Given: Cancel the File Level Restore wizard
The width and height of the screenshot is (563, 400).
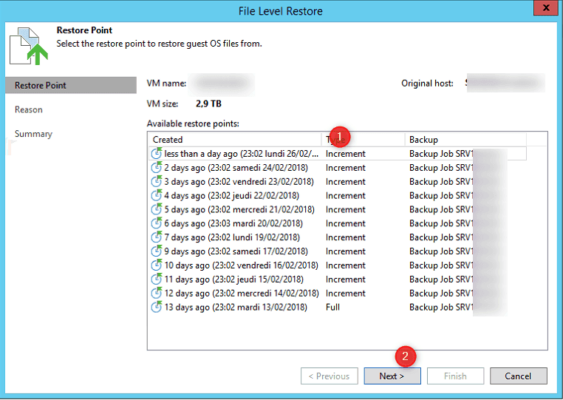Looking at the screenshot, I should click(518, 376).
